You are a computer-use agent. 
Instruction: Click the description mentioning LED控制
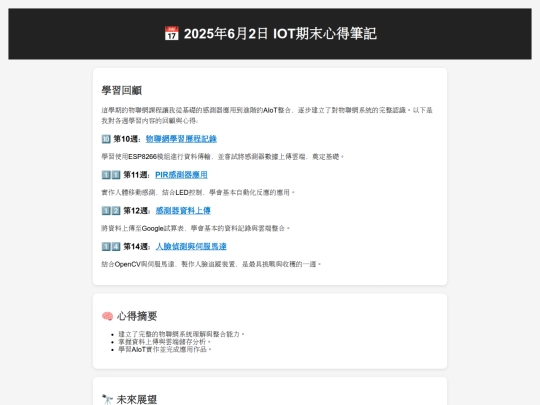point(198,193)
